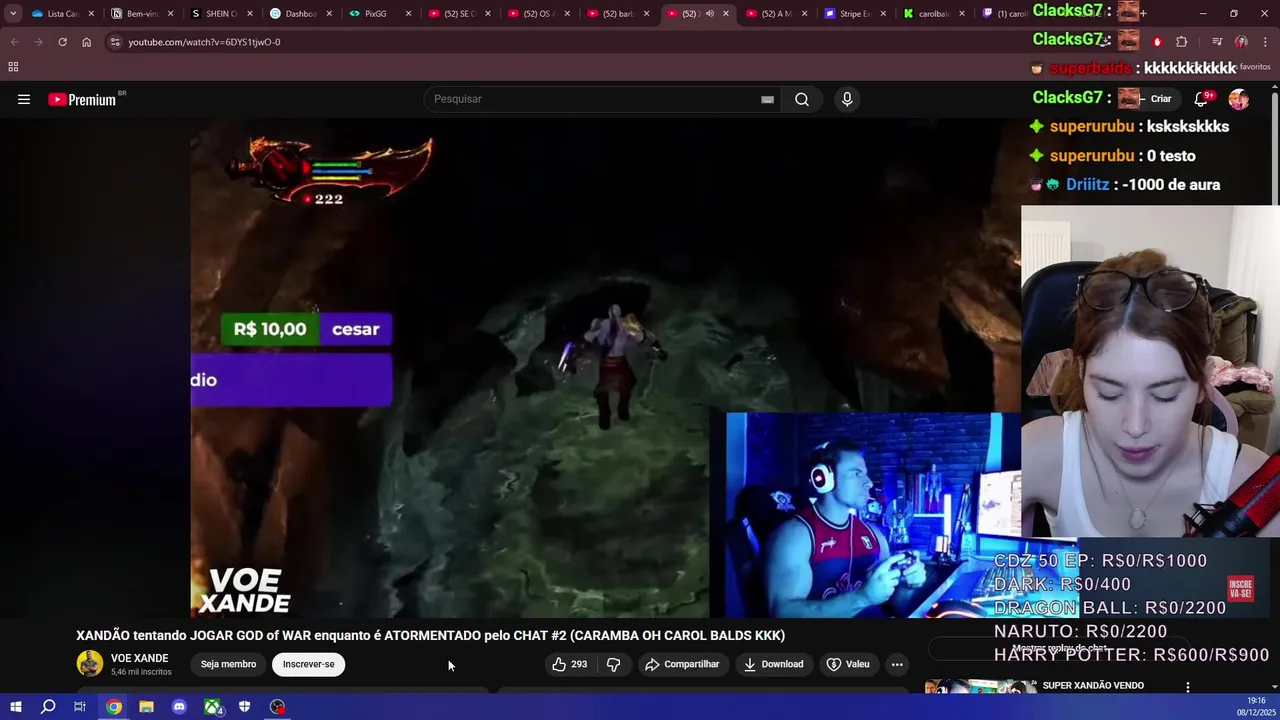Open Discord from the taskbar
Screen dimensions: 1280x720
(179, 707)
